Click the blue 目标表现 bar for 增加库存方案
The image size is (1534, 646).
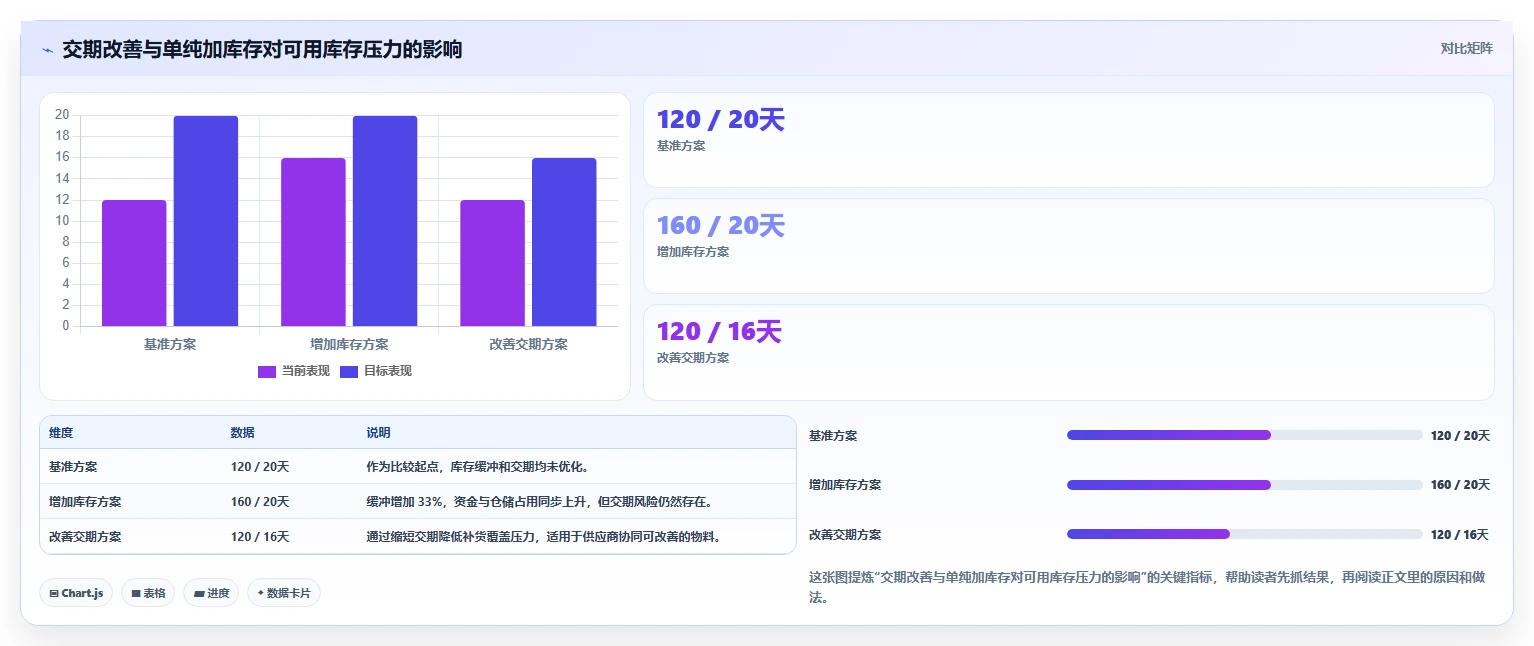(385, 221)
